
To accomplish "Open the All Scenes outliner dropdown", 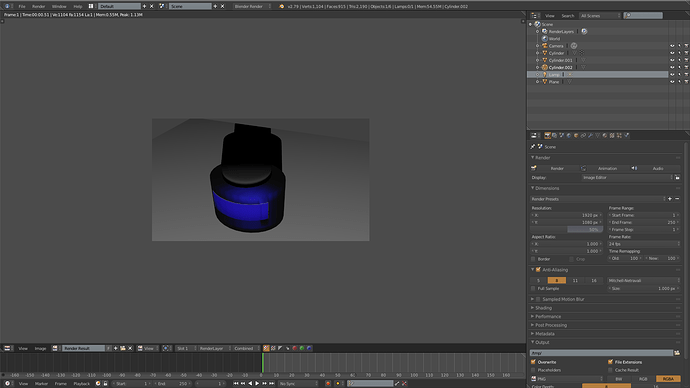I will (600, 15).
